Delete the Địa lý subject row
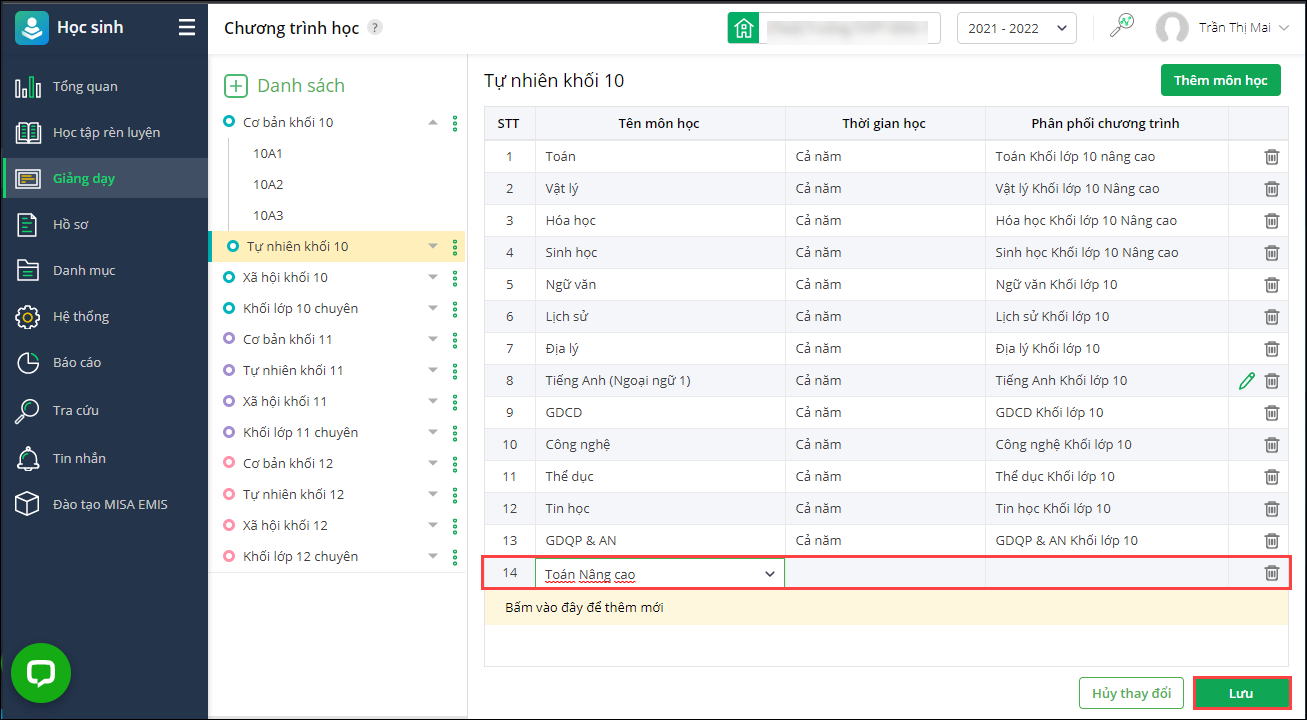Viewport: 1307px width, 720px height. [1272, 349]
